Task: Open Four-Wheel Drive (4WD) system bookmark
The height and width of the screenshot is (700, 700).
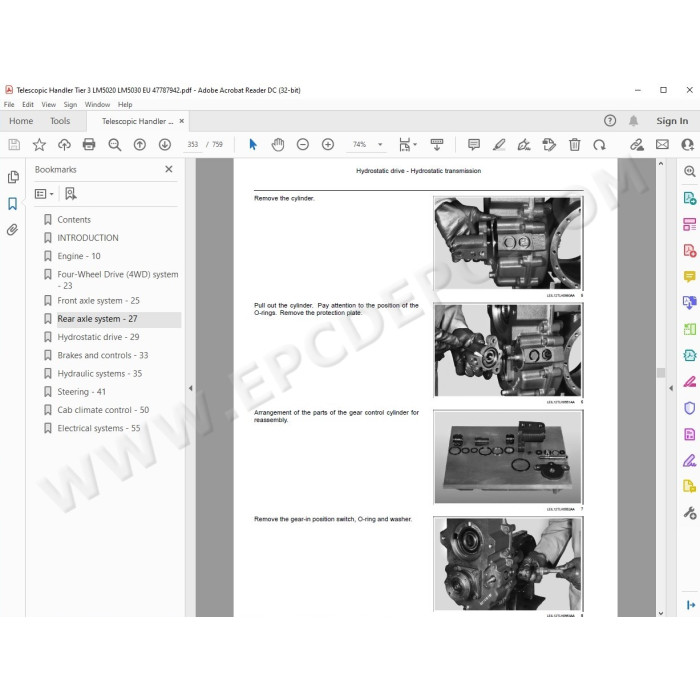Action: [117, 280]
